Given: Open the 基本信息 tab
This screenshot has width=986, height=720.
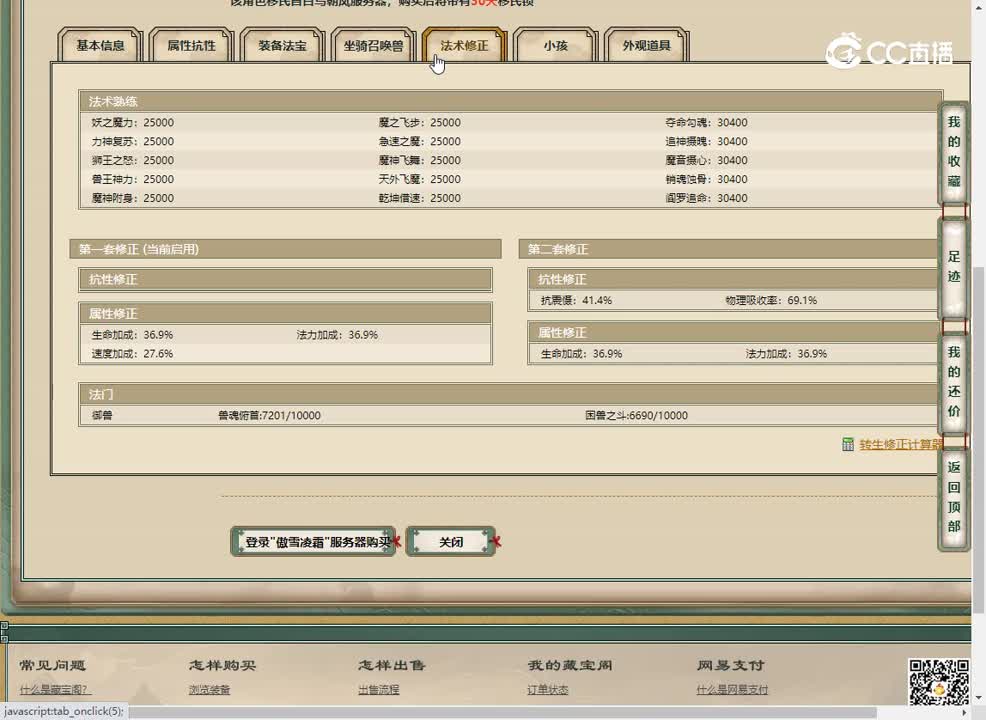Looking at the screenshot, I should point(100,46).
